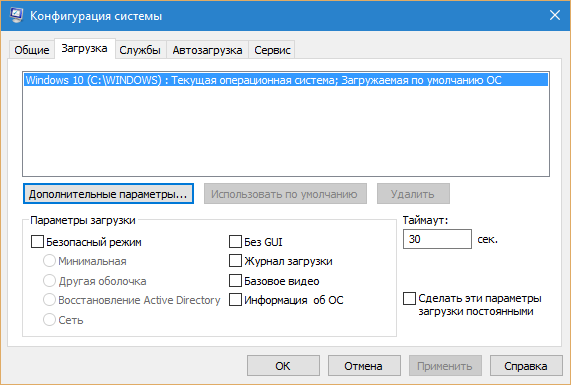Go to the Автозагрузка tab

[207, 50]
